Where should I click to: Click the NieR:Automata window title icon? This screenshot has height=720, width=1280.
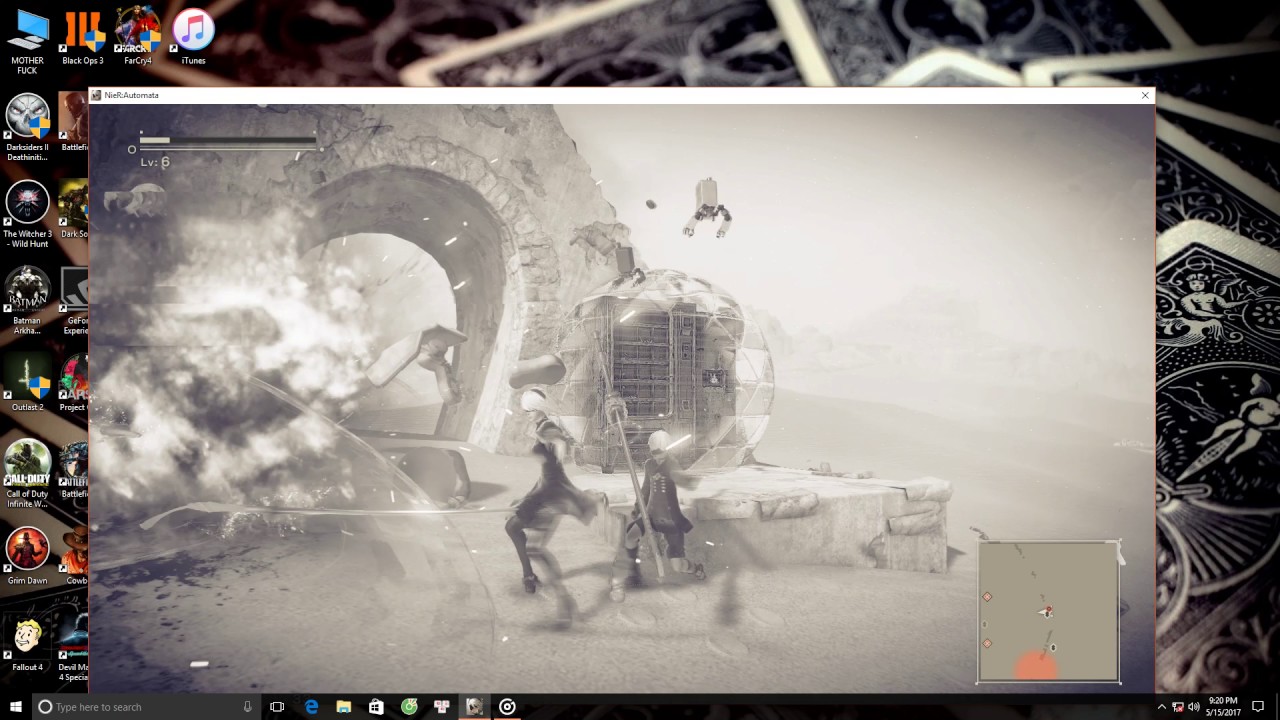point(96,95)
